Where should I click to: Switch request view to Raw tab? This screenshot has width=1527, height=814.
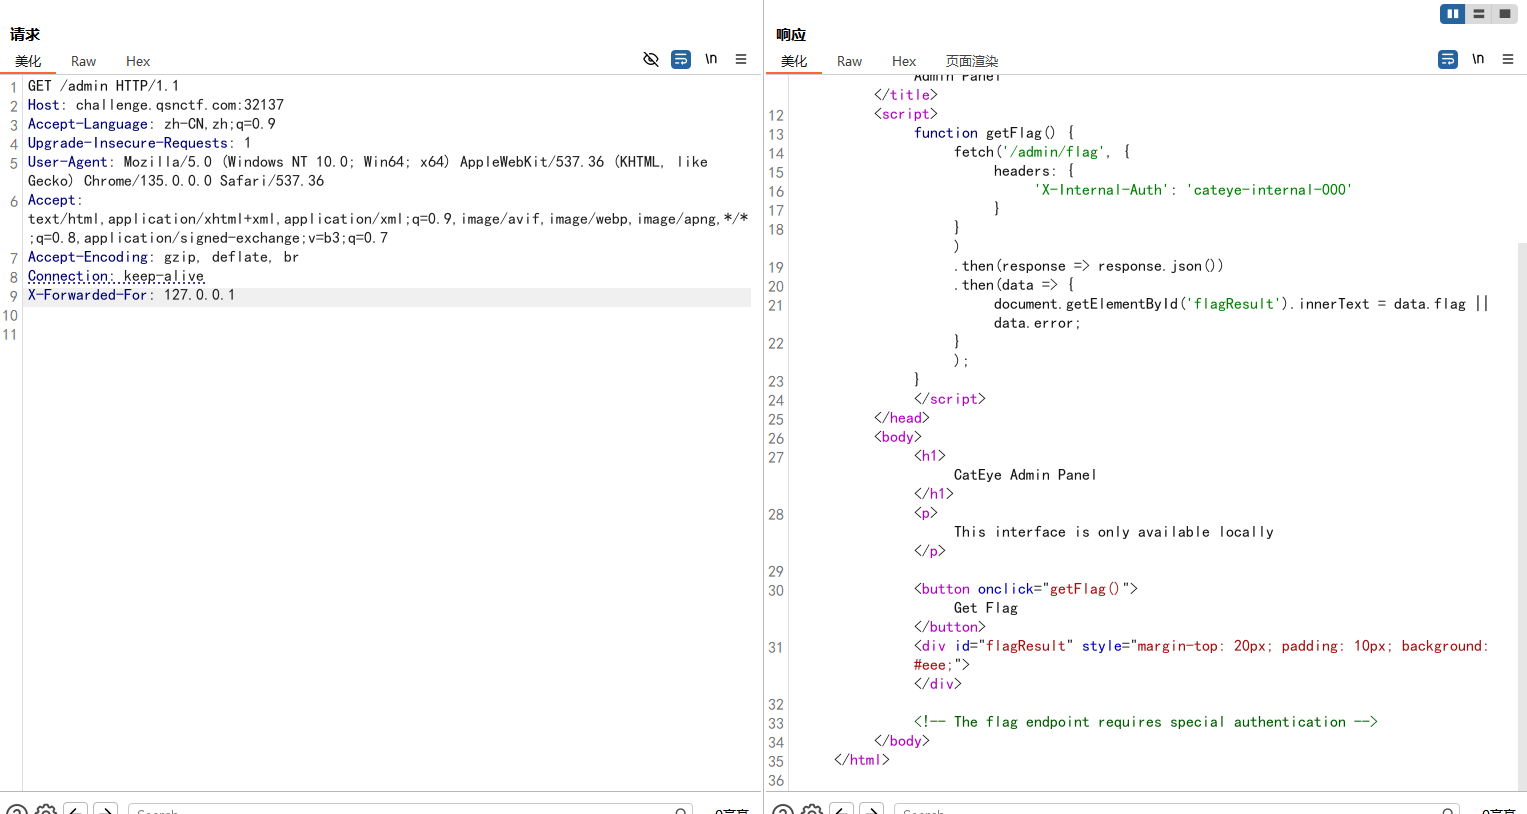[84, 61]
